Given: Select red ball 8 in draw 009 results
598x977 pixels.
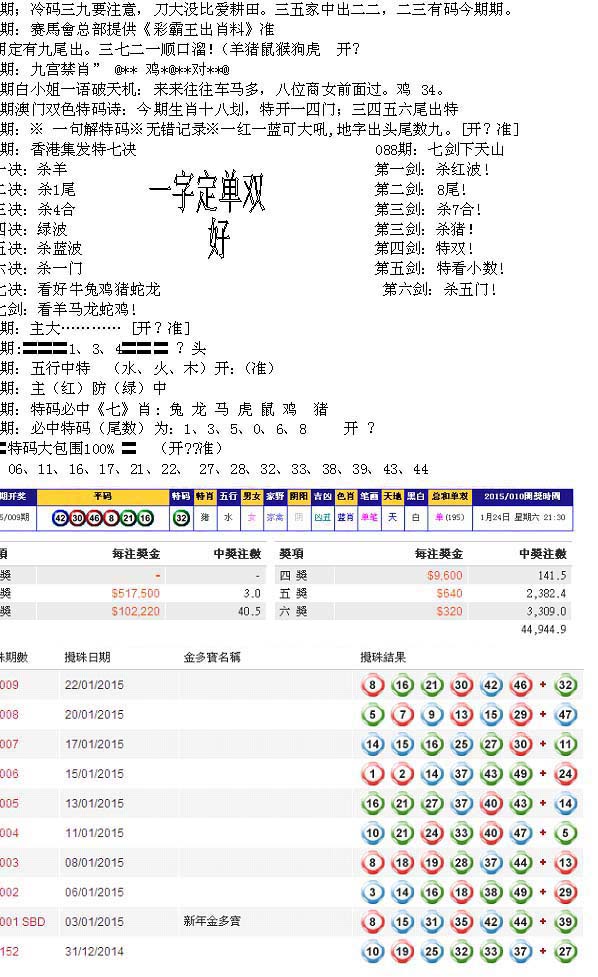Looking at the screenshot, I should click(373, 685).
